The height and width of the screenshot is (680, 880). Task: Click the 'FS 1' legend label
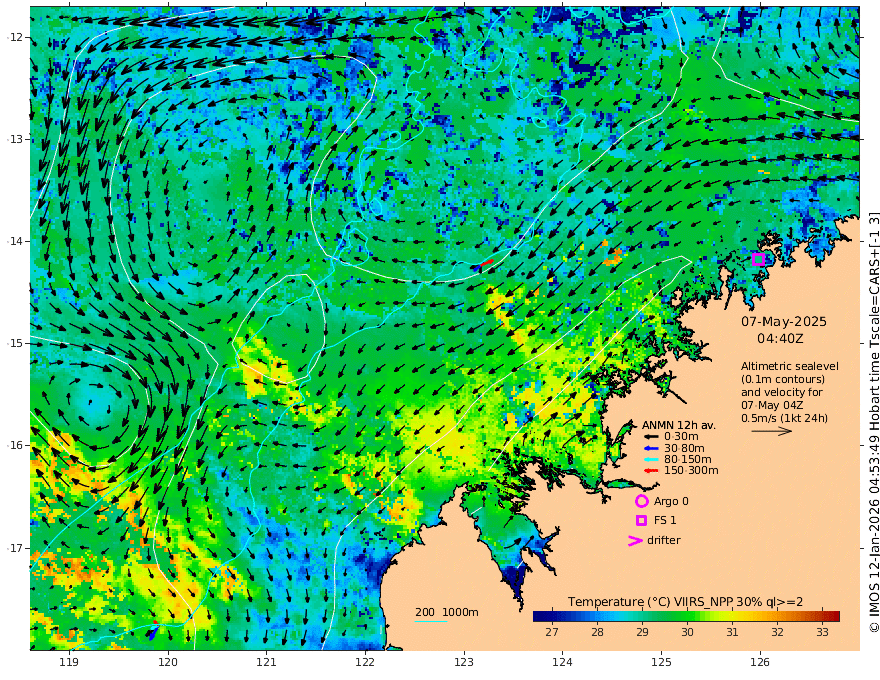click(664, 521)
